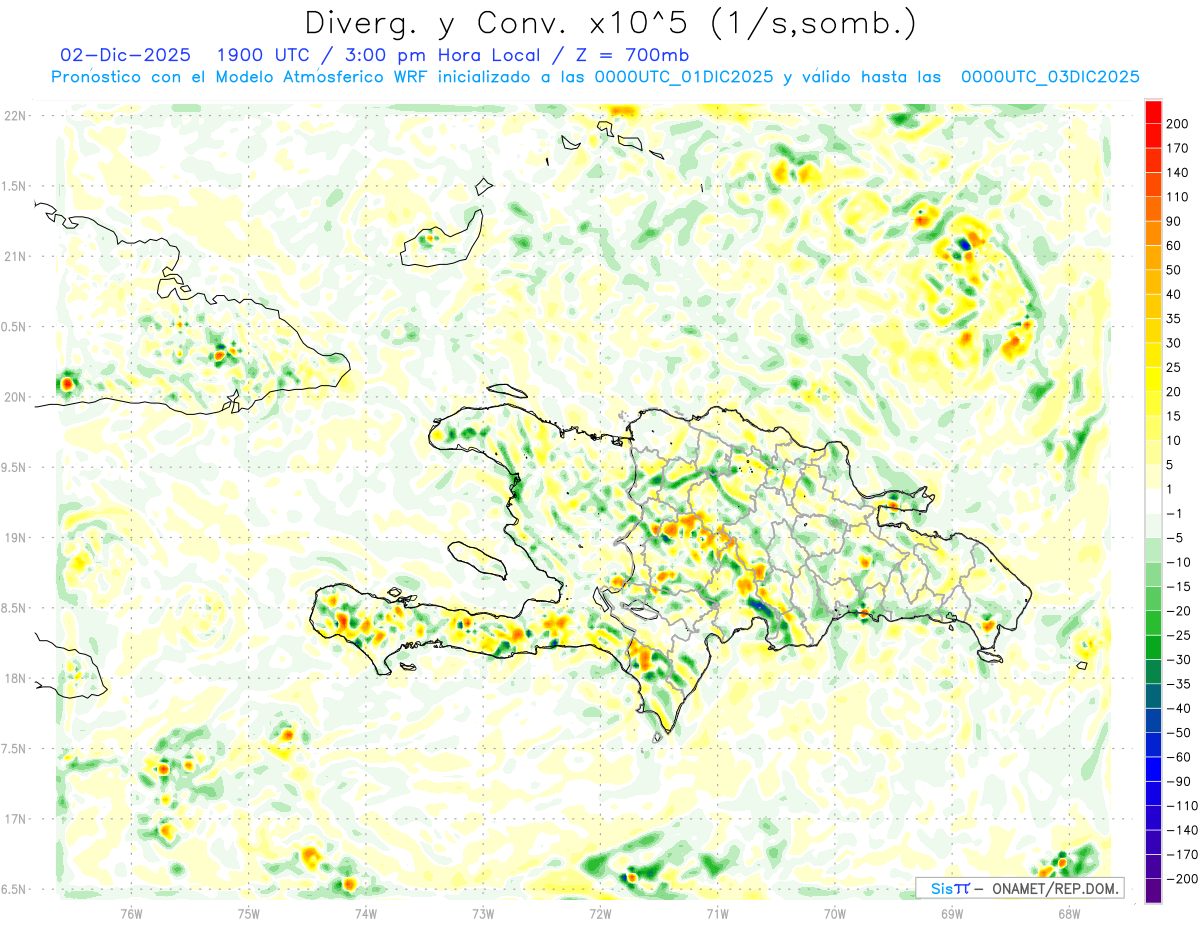This screenshot has height=927, width=1200.
Task: Click the colorbar value '170'
Action: pos(1178,148)
